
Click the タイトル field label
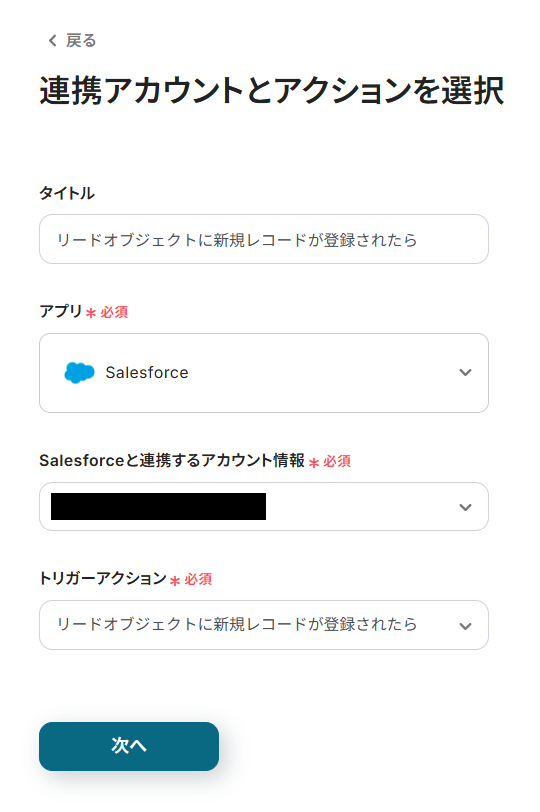[67, 193]
